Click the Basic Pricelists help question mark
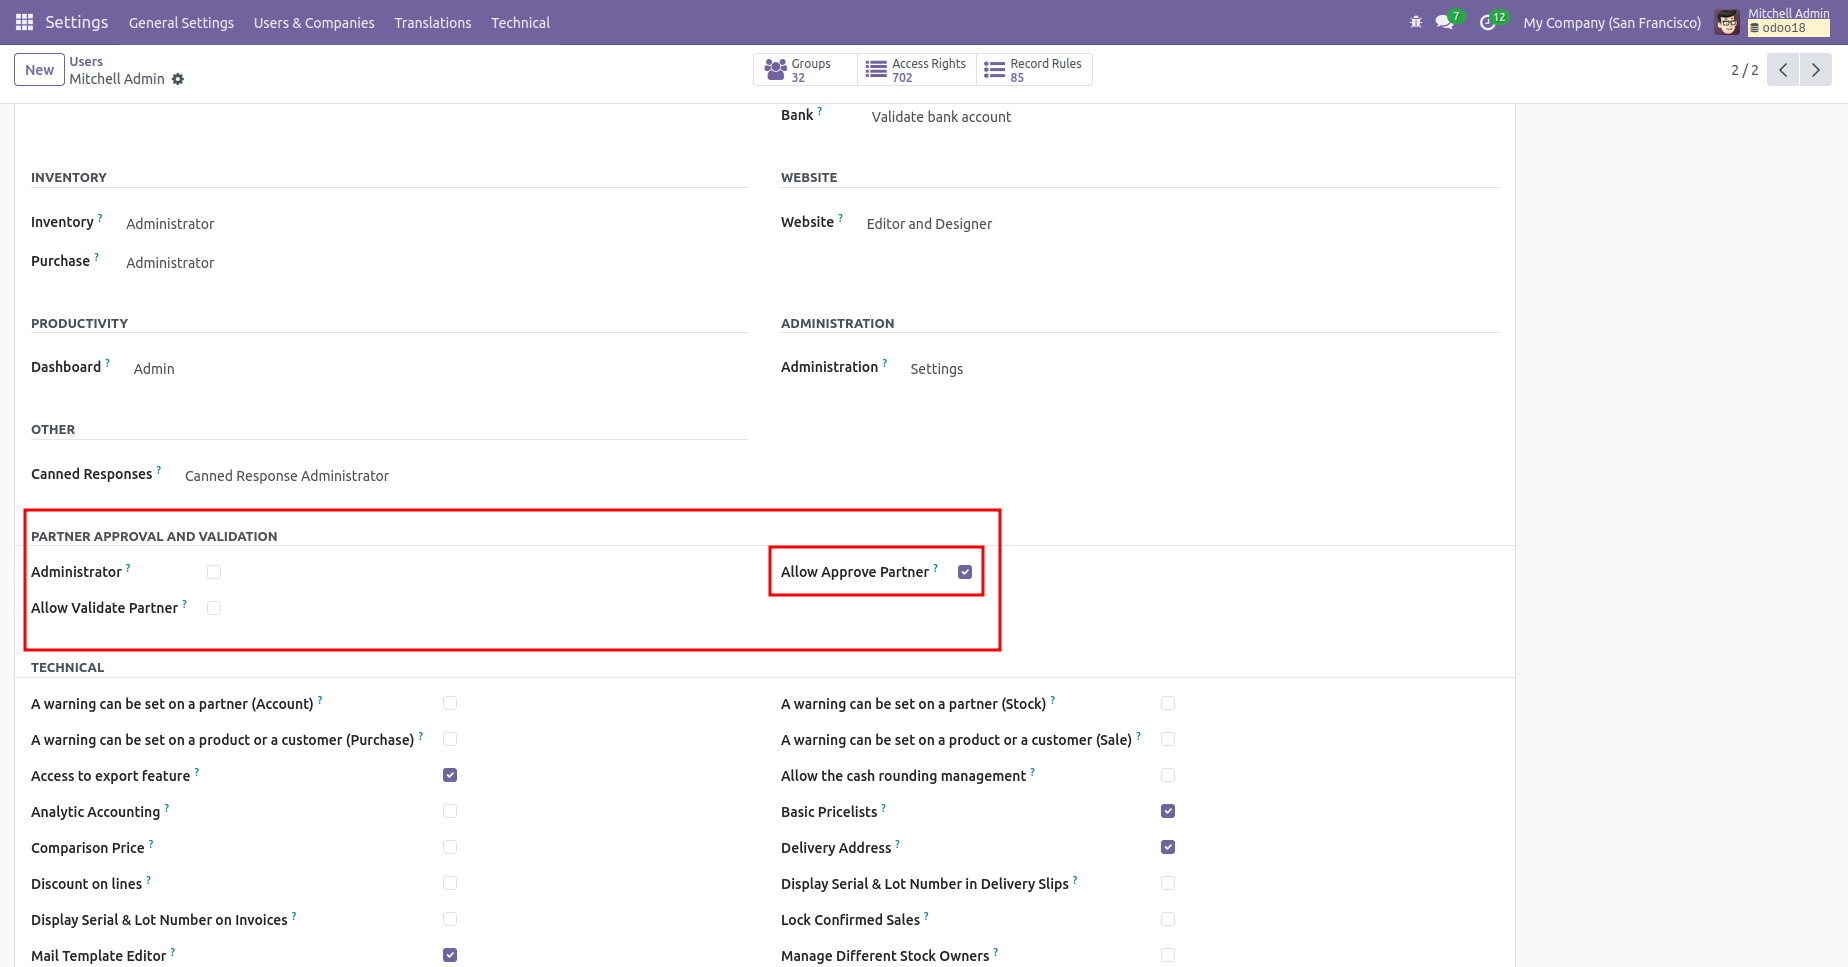The width and height of the screenshot is (1848, 967). 883,807
